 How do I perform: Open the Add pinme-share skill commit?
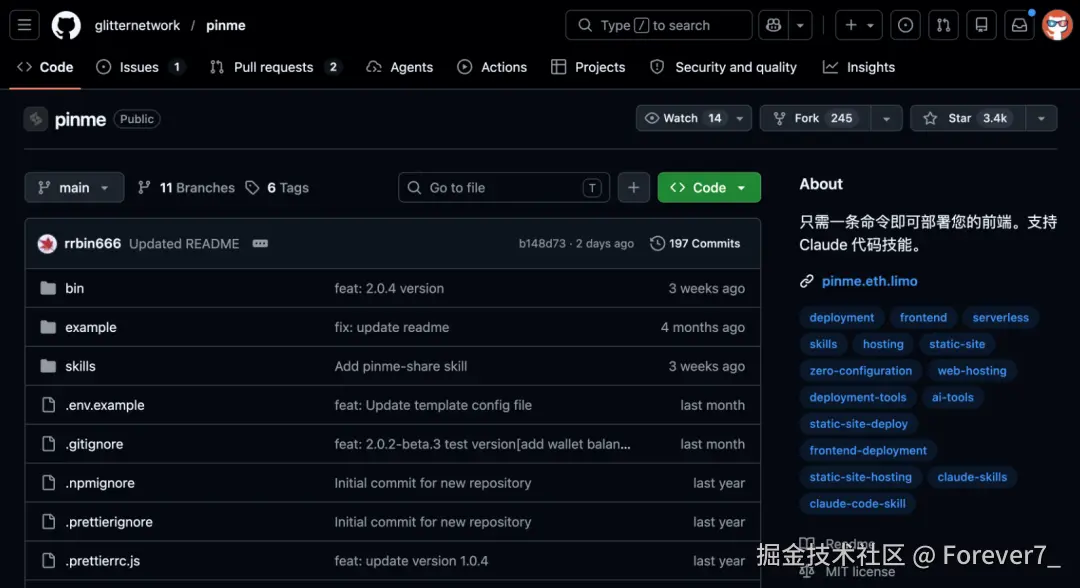401,366
